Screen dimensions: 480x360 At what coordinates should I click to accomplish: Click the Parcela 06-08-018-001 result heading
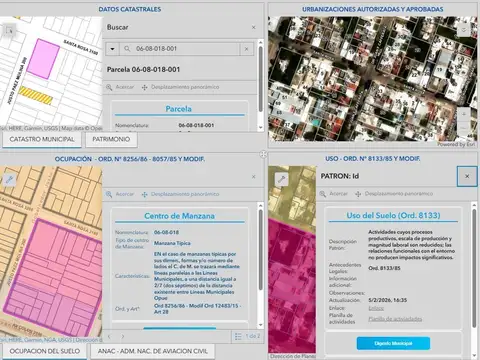(143, 70)
